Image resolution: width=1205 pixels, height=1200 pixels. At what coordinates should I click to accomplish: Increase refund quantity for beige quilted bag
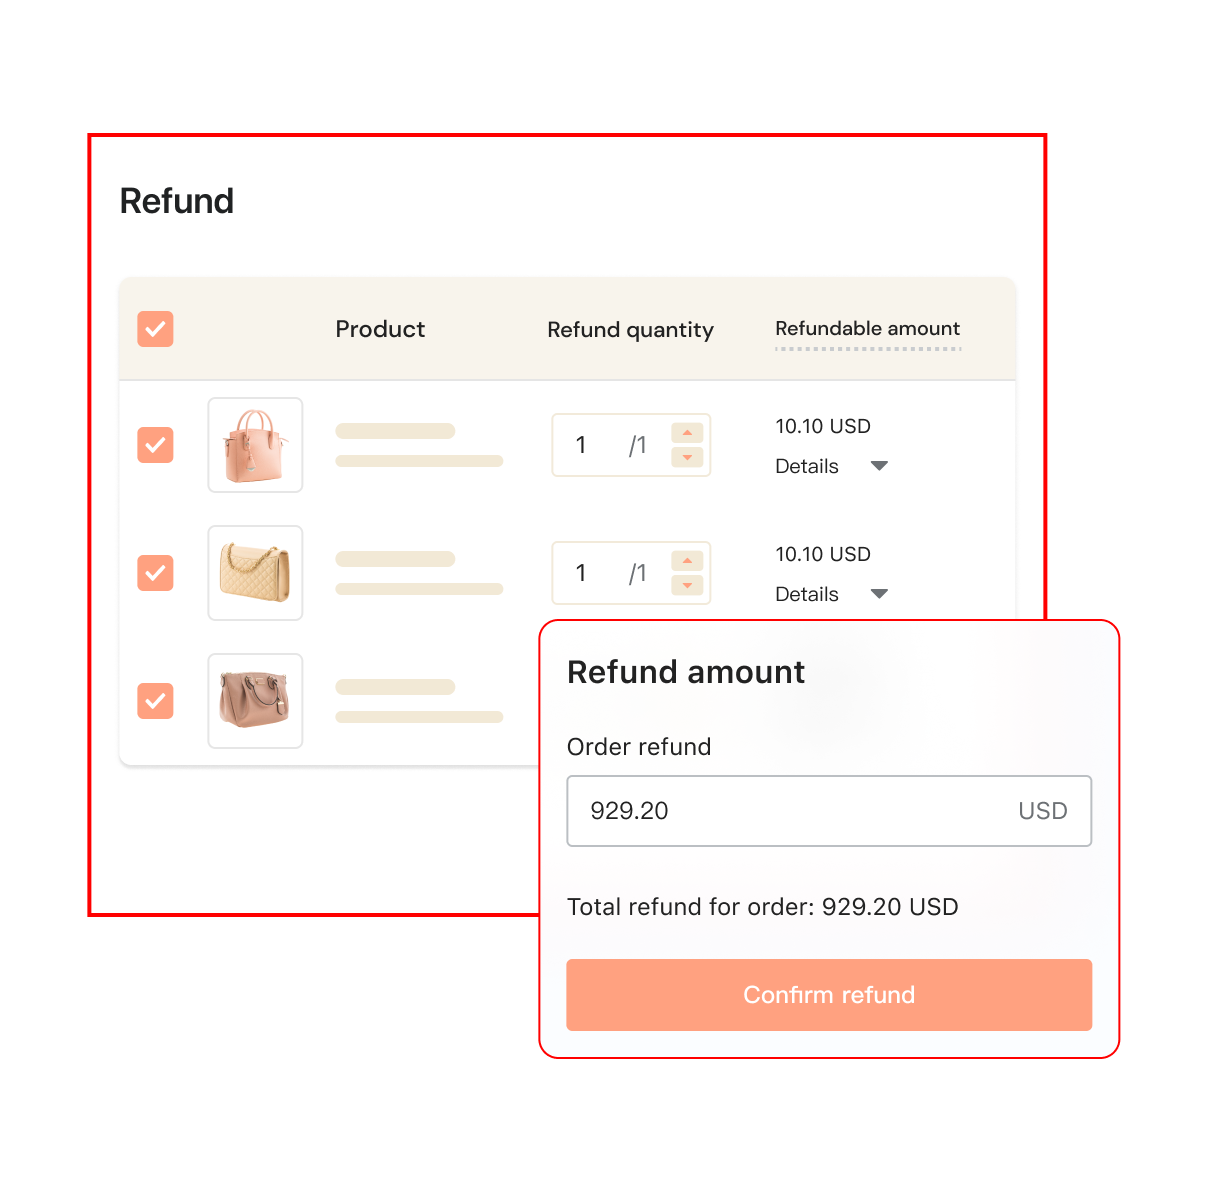click(x=687, y=561)
